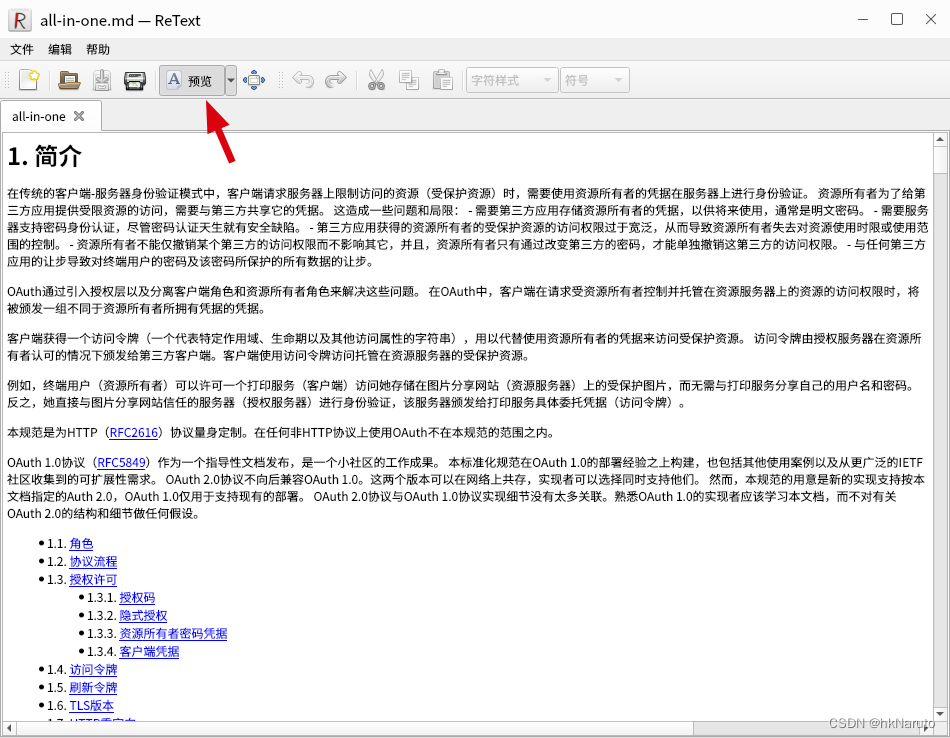The width and height of the screenshot is (950, 738).
Task: Create a new document
Action: 29,81
